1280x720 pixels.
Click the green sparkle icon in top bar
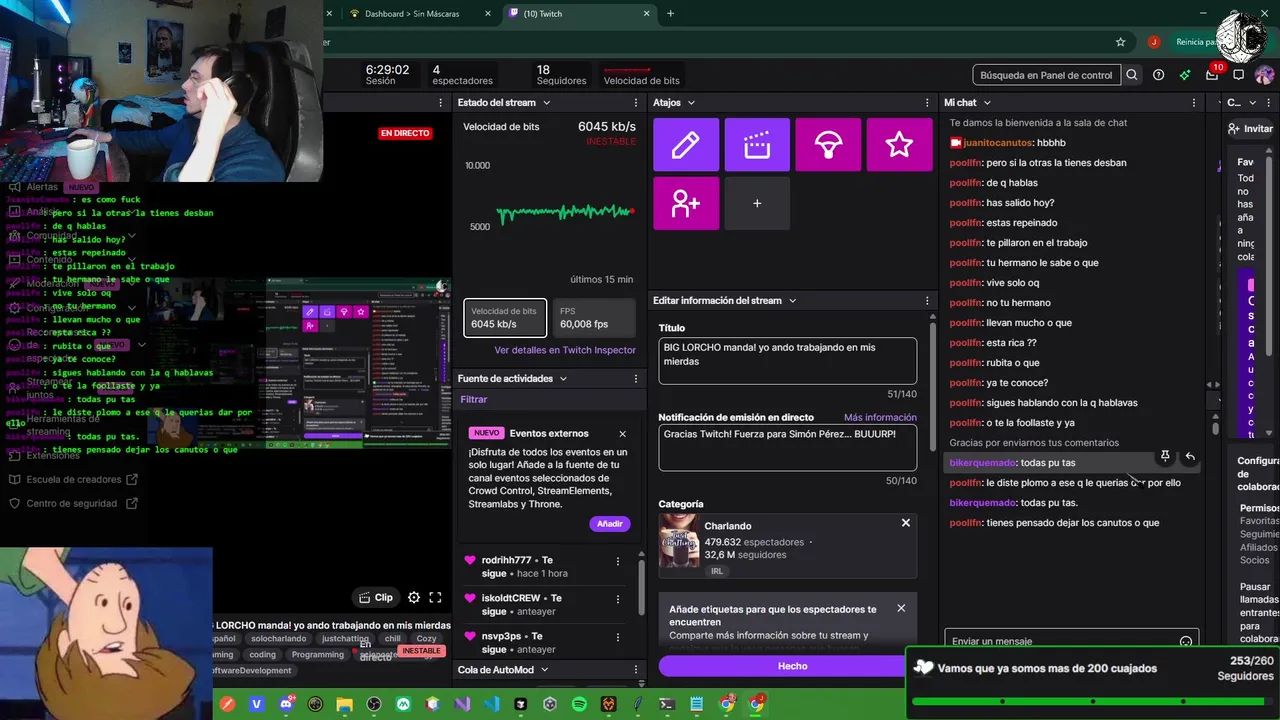[1185, 75]
